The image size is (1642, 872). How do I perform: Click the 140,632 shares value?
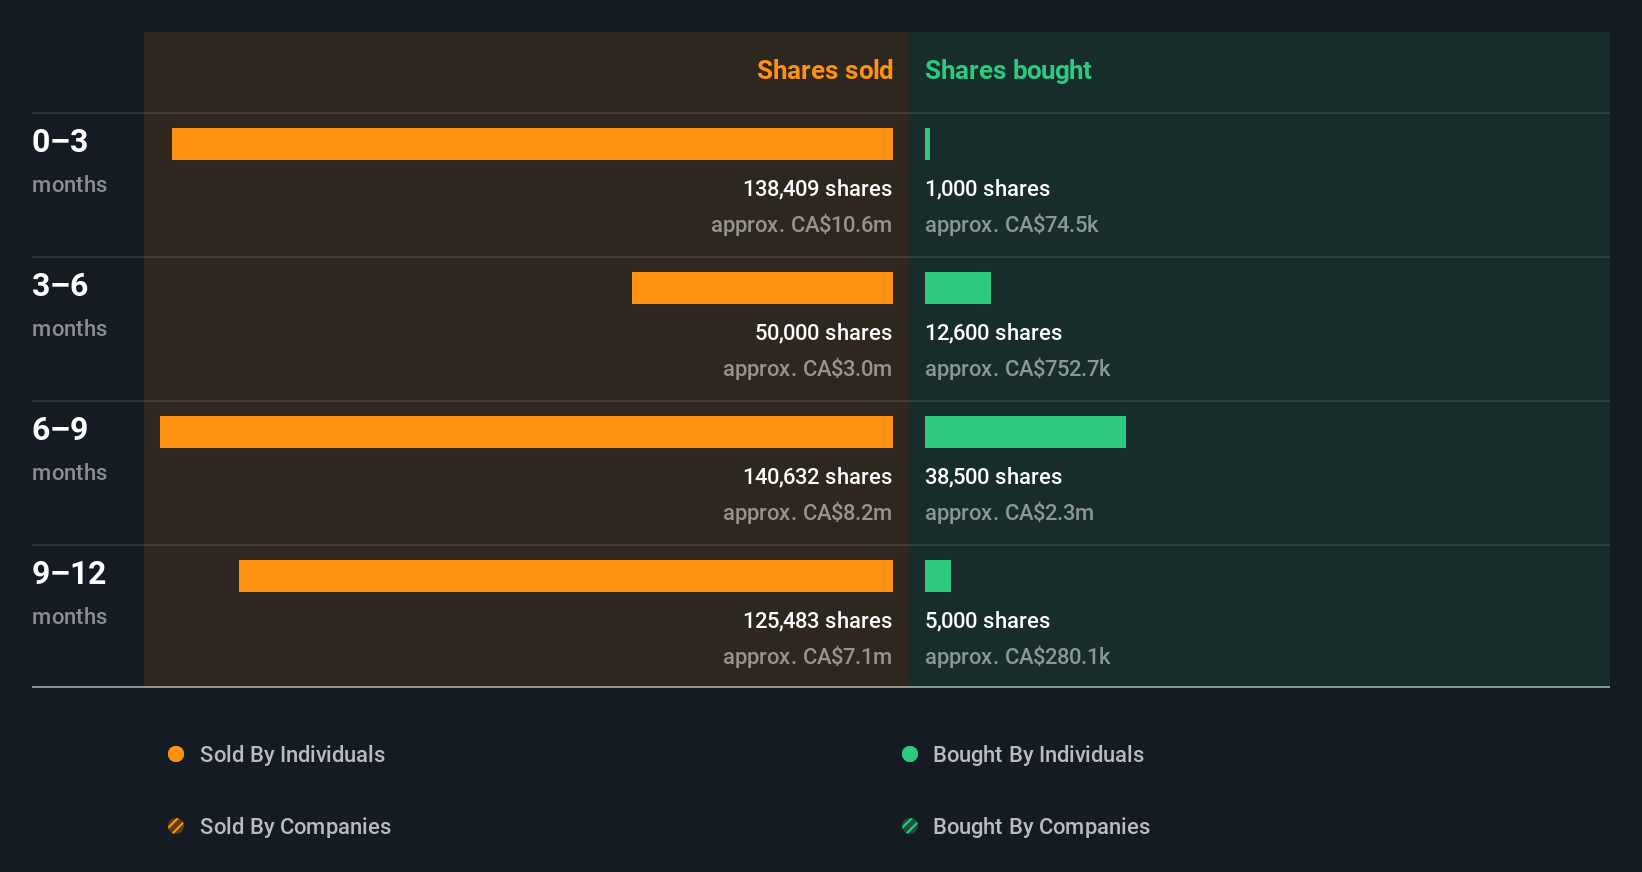pyautogui.click(x=817, y=476)
